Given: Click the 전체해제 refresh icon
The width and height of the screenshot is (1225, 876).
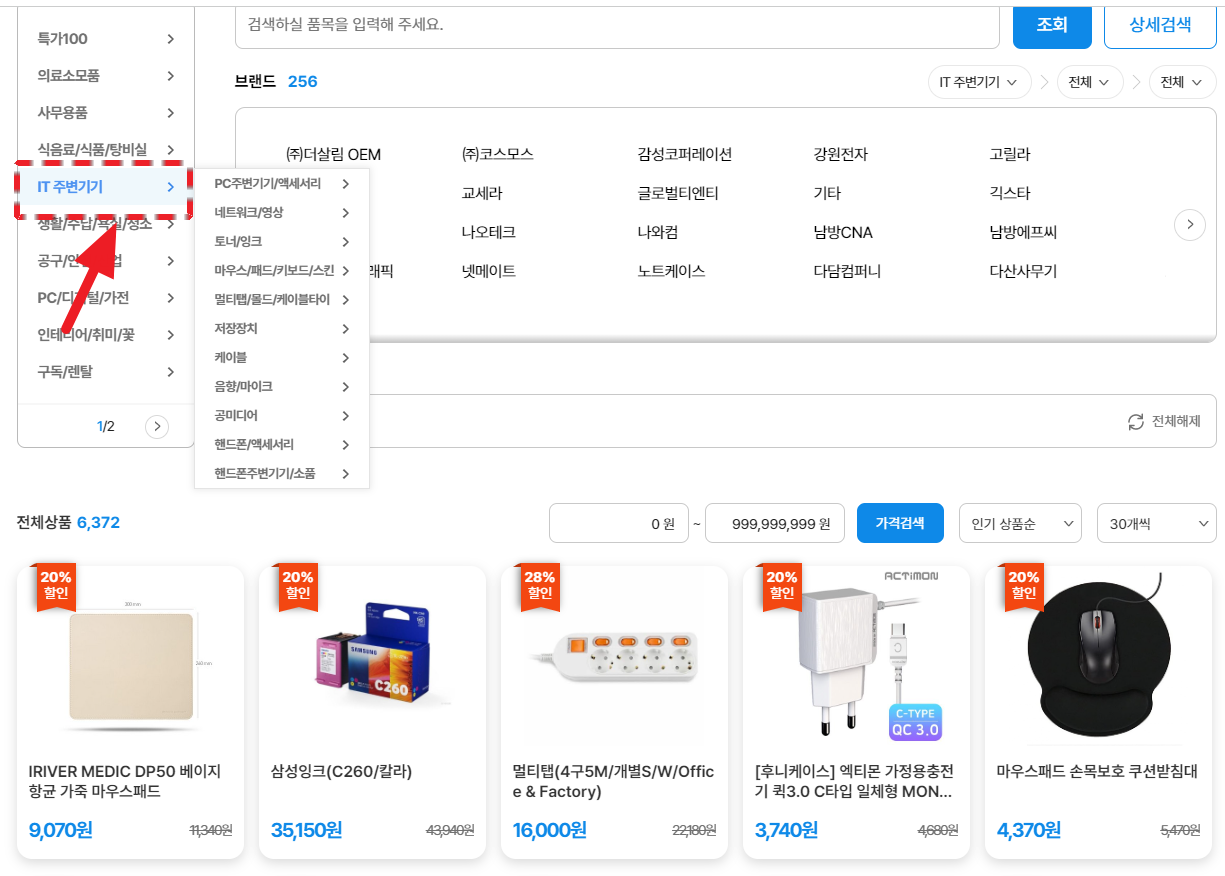Looking at the screenshot, I should pos(1135,422).
